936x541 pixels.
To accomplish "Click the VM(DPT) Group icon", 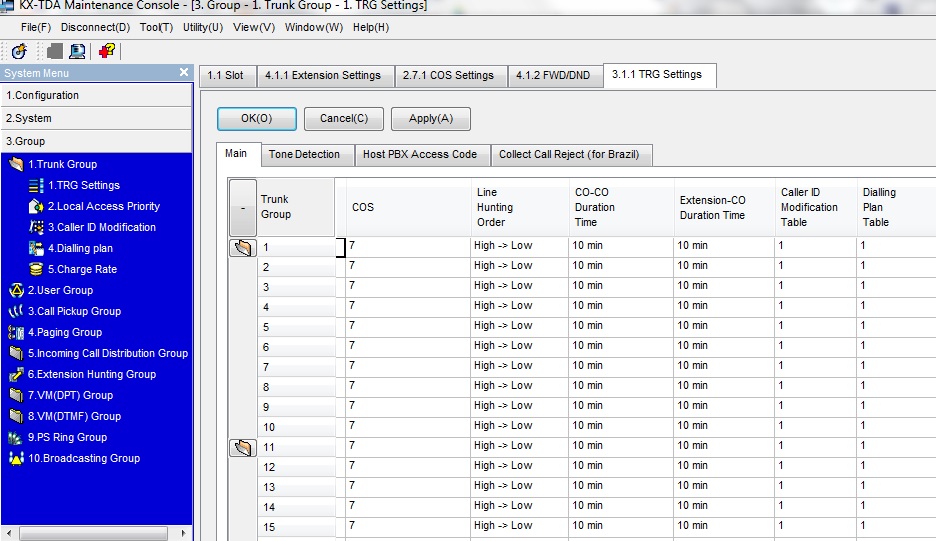I will click(x=16, y=395).
